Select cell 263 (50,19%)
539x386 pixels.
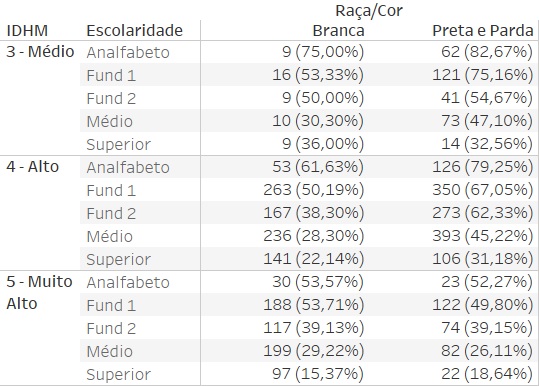coord(314,190)
